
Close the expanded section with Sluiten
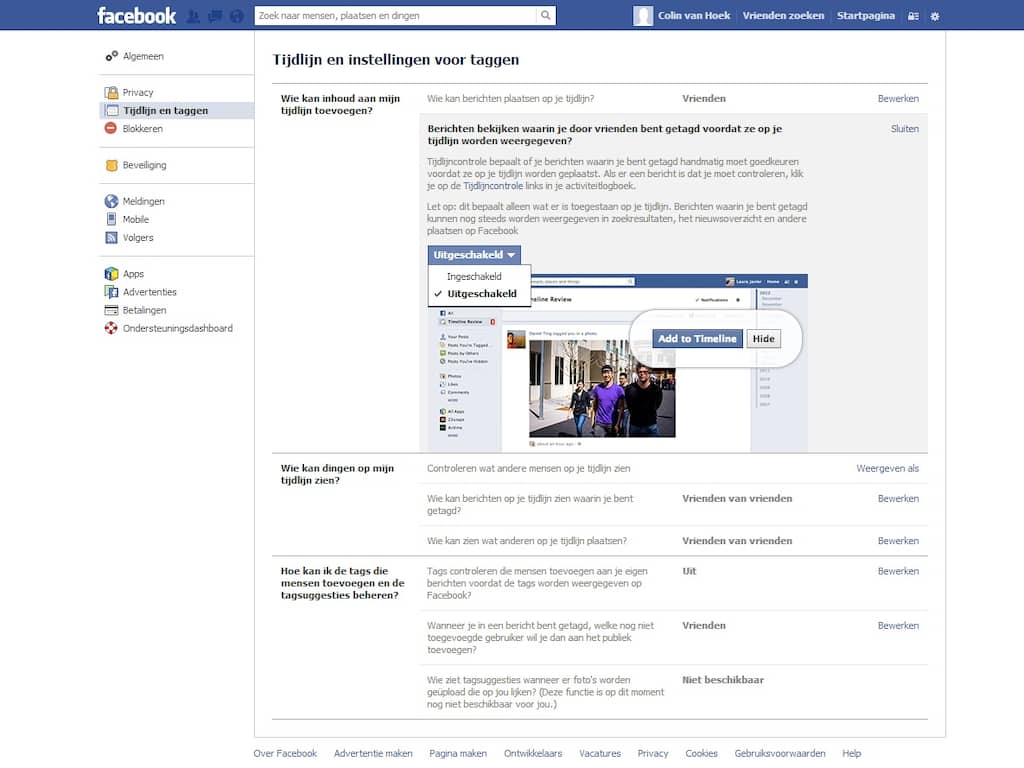[x=904, y=129]
